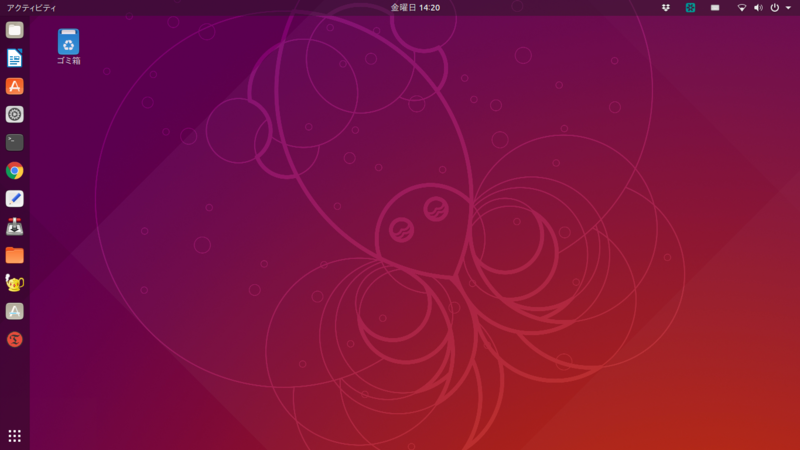Click the white keyboard input indicator
The image size is (800, 450).
[715, 8]
